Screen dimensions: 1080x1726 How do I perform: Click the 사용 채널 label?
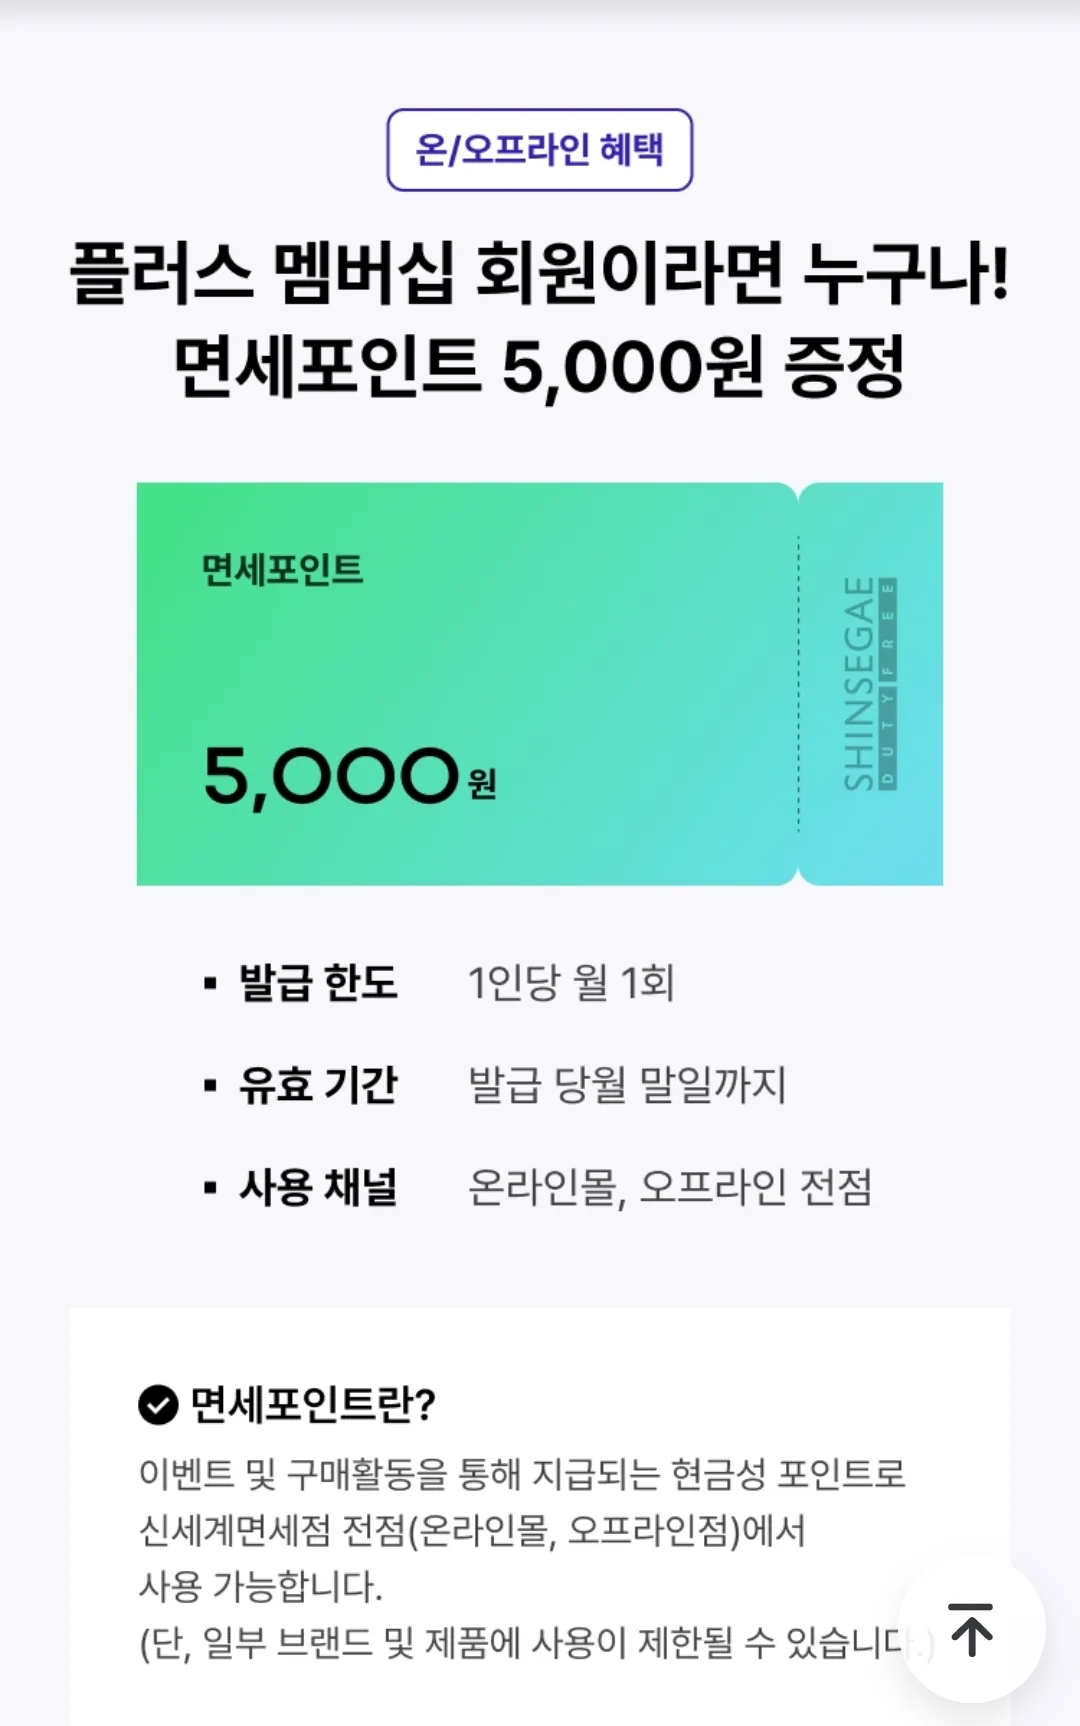(318, 1188)
